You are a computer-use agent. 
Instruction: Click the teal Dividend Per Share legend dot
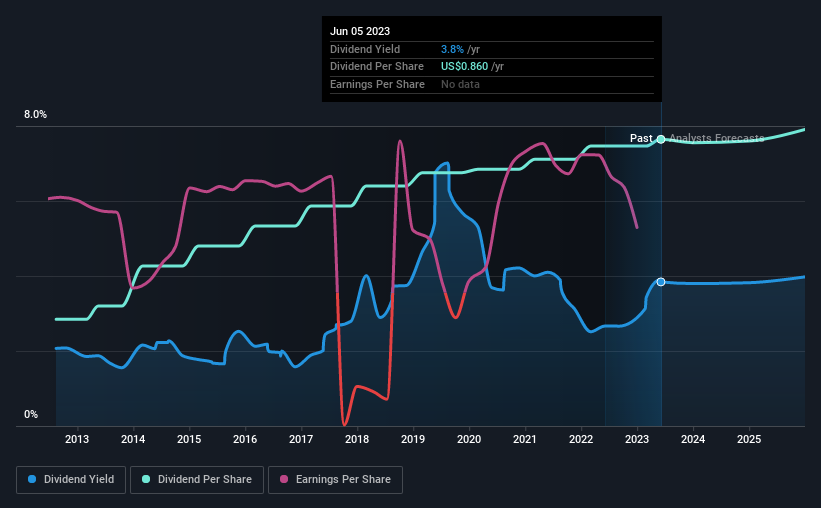tap(146, 479)
